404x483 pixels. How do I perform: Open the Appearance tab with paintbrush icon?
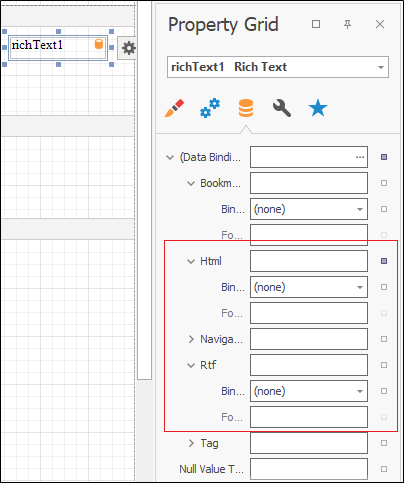coord(174,108)
